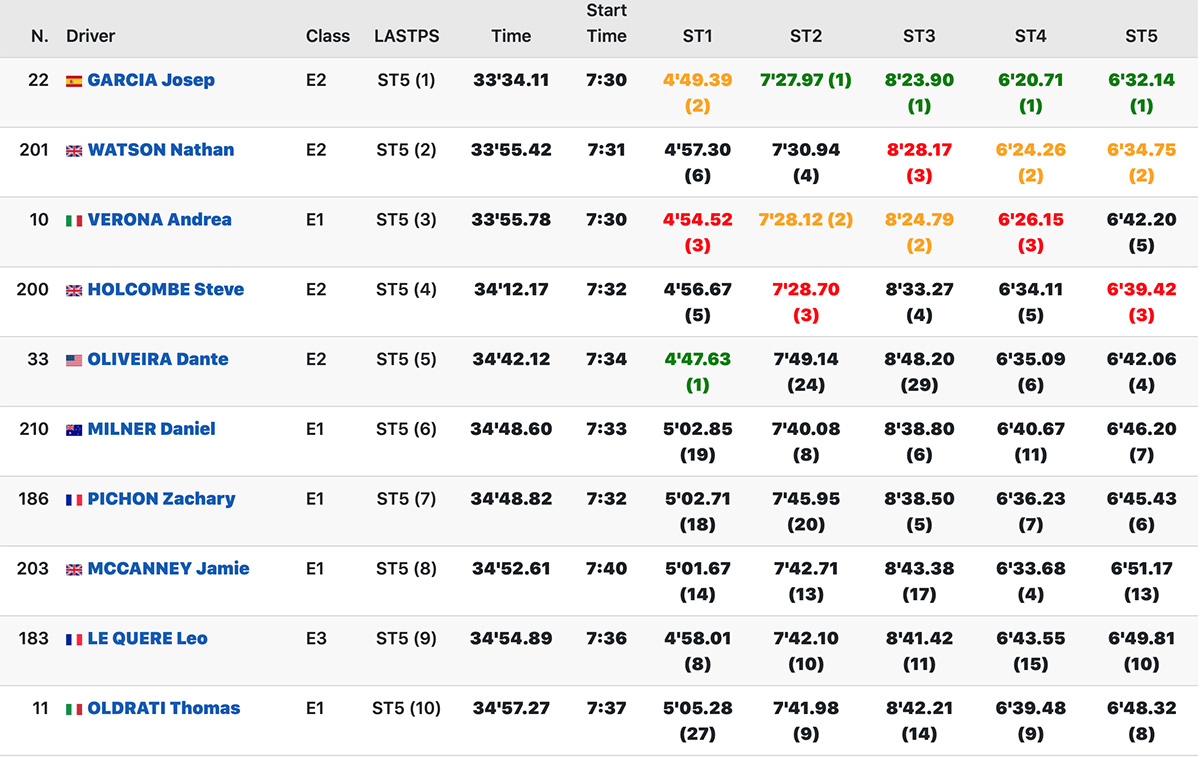Click the Australian flag beside MILNER Daniel
Screen dimensions: 1200x757
[x=74, y=430]
